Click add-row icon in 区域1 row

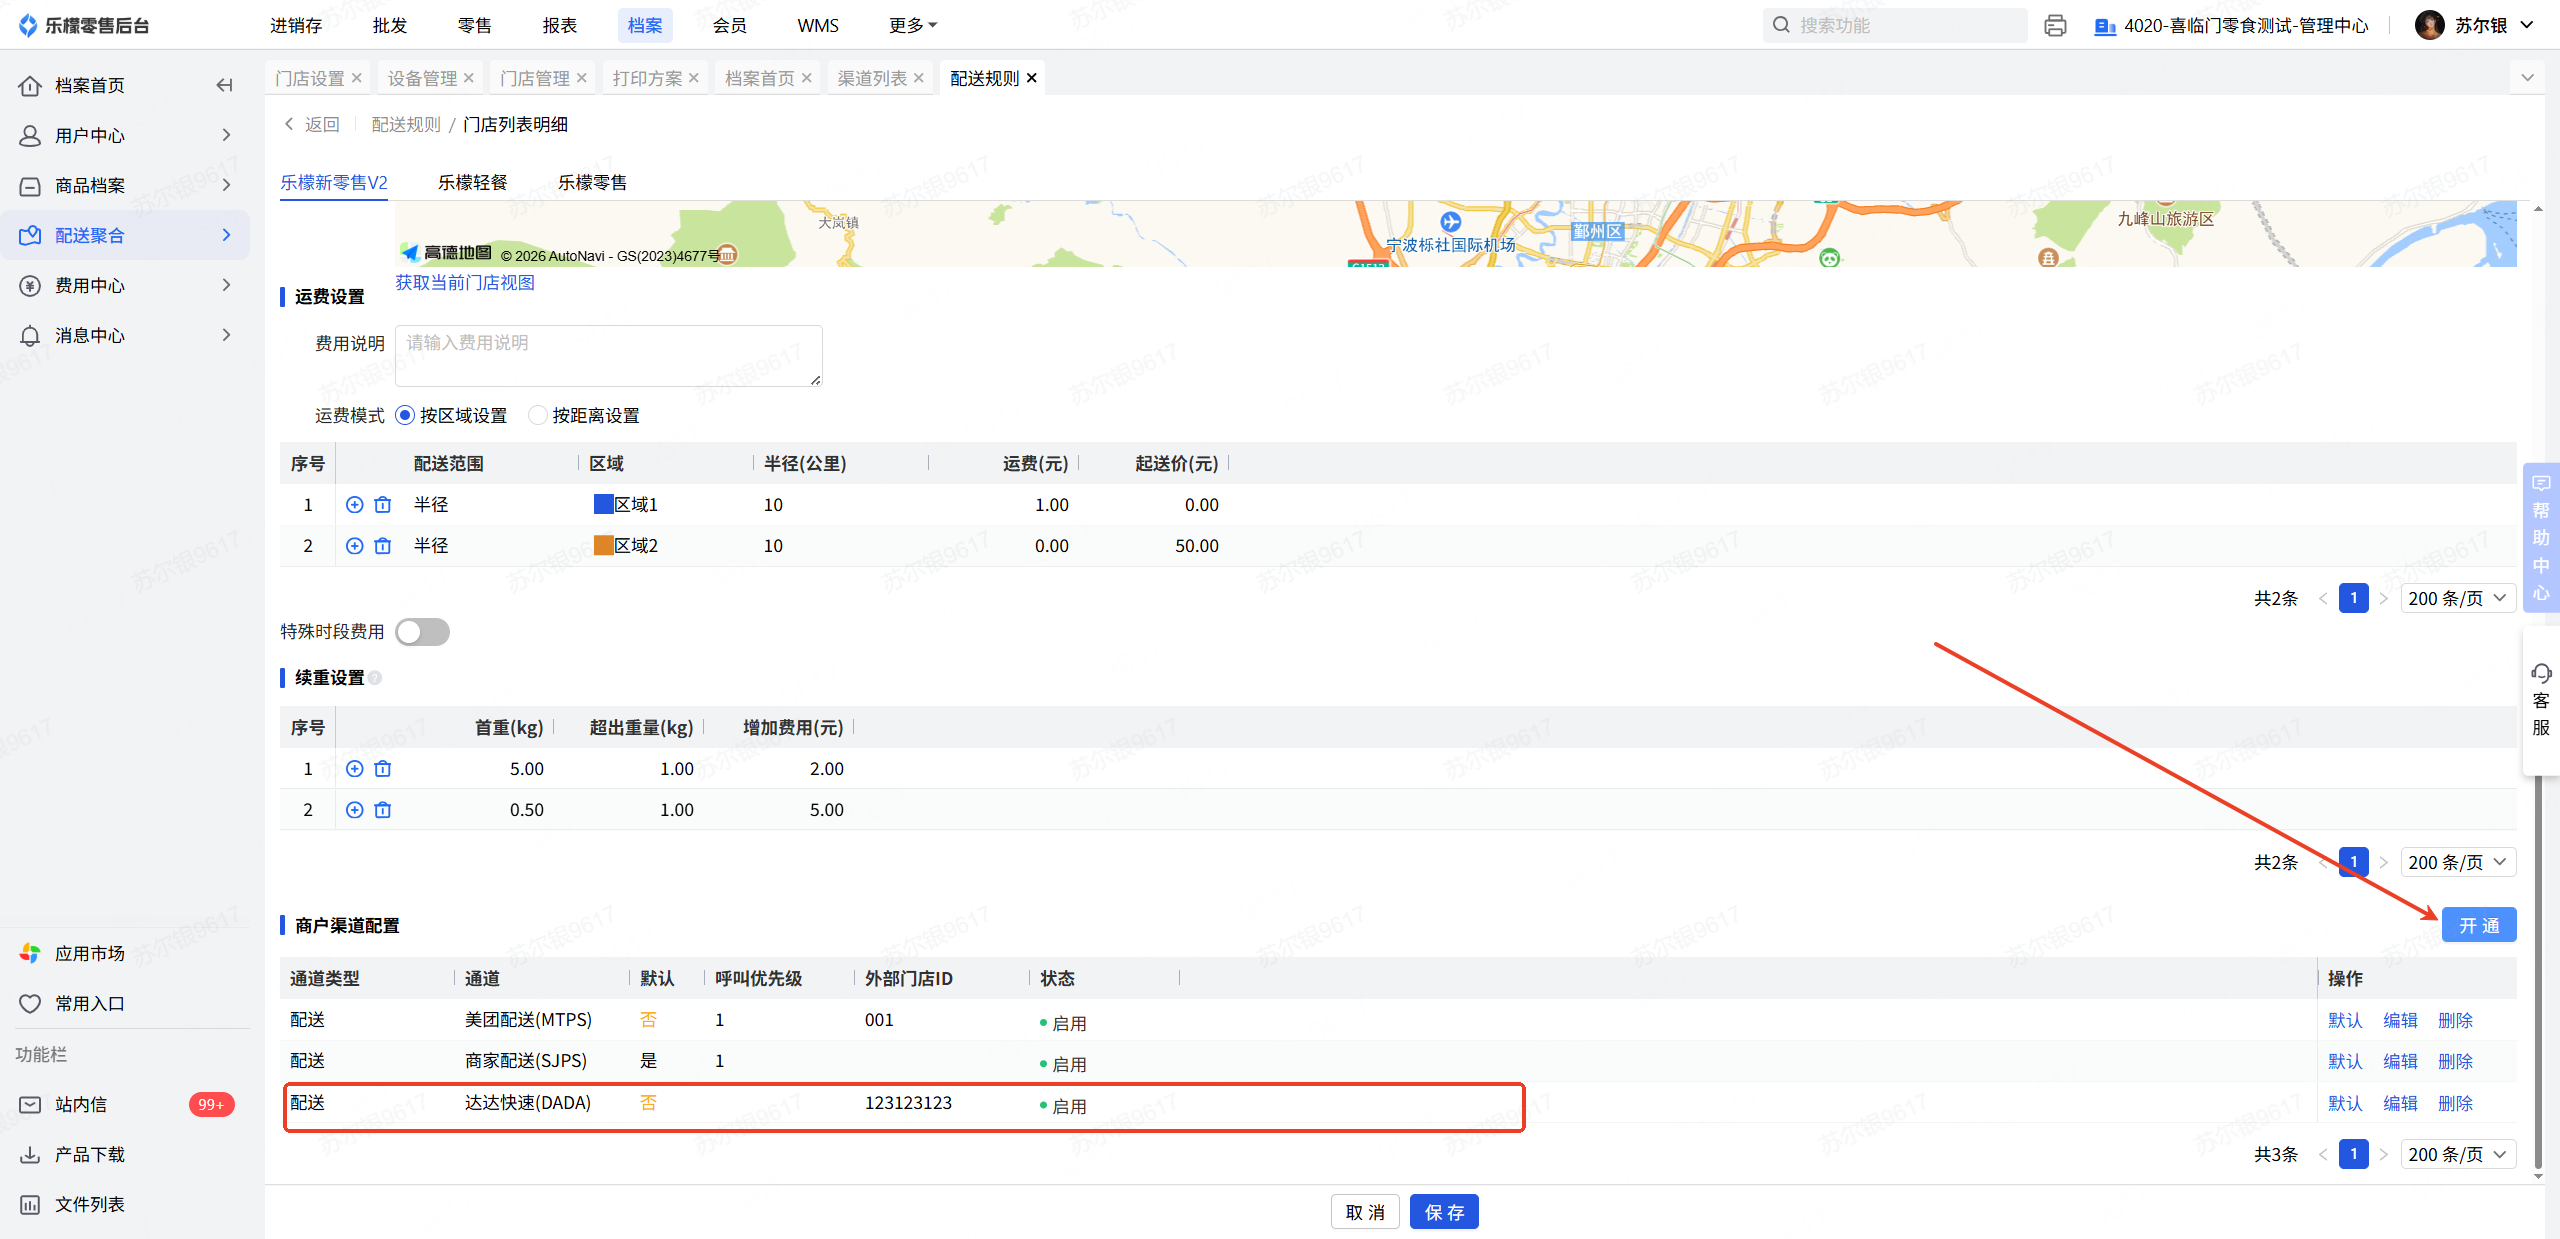click(354, 505)
